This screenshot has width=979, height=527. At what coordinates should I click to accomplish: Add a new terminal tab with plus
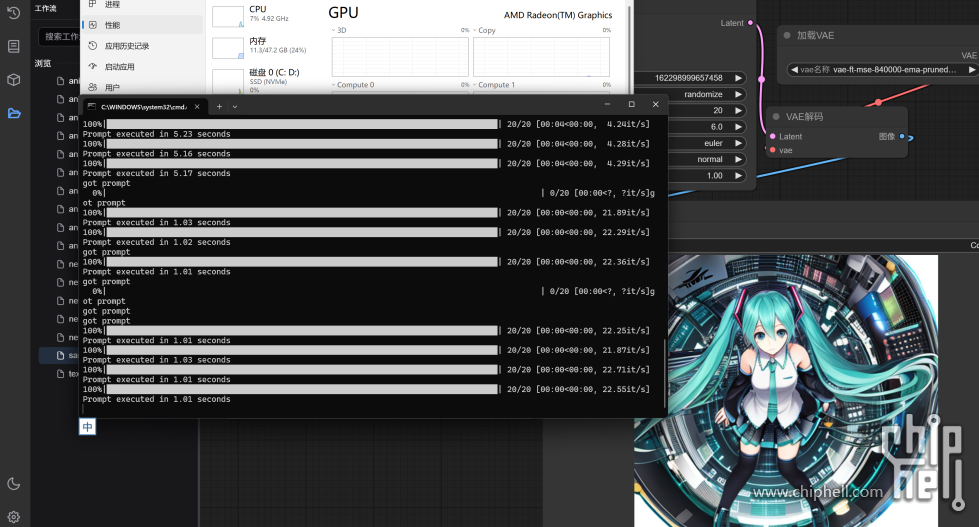coord(220,106)
